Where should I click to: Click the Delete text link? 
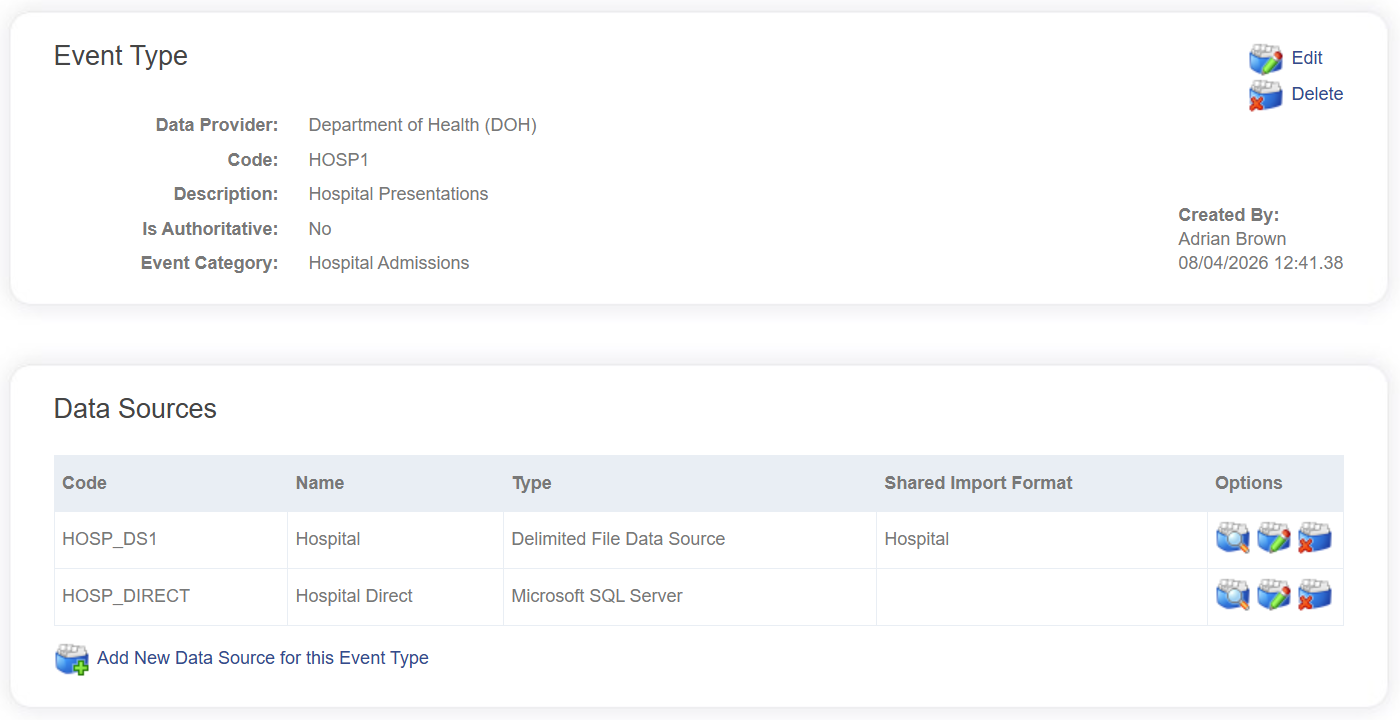coord(1317,94)
